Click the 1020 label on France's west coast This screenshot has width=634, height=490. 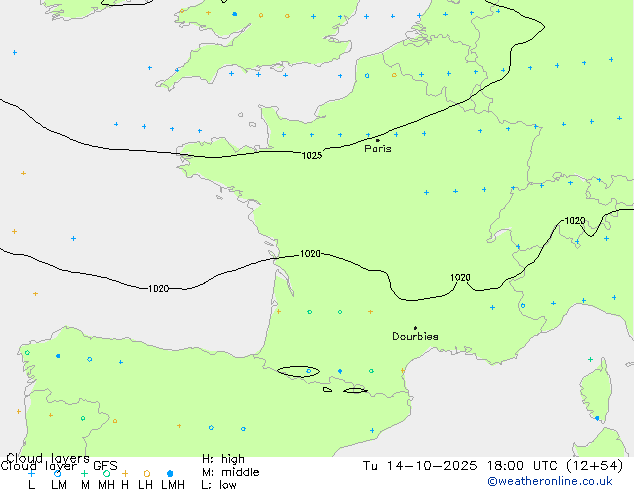(310, 253)
